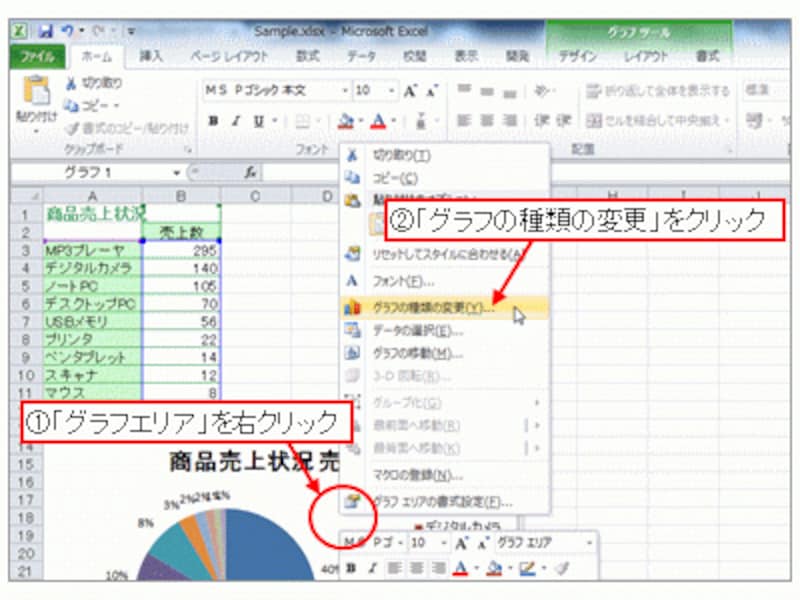Image resolution: width=800 pixels, height=600 pixels.
Task: Select データの選択(E)... in context menu
Action: tap(445, 331)
